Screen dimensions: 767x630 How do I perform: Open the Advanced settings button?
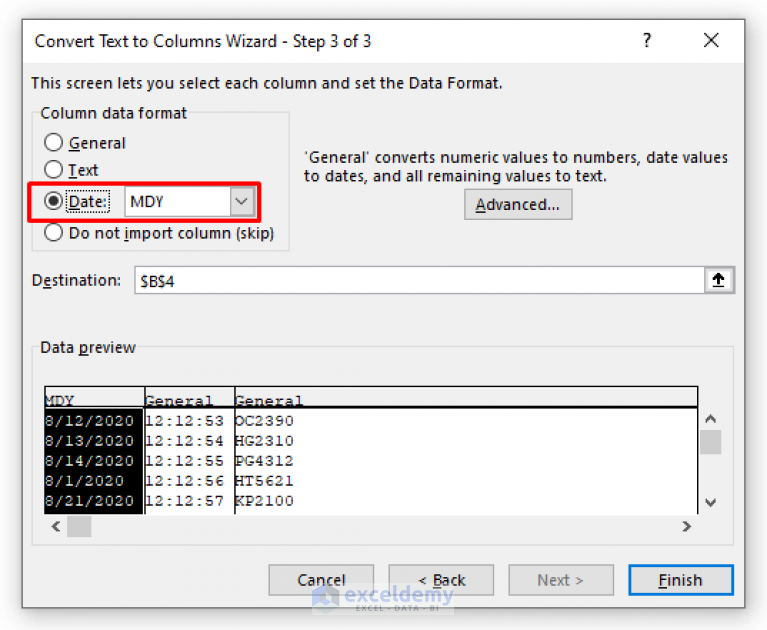[x=518, y=204]
